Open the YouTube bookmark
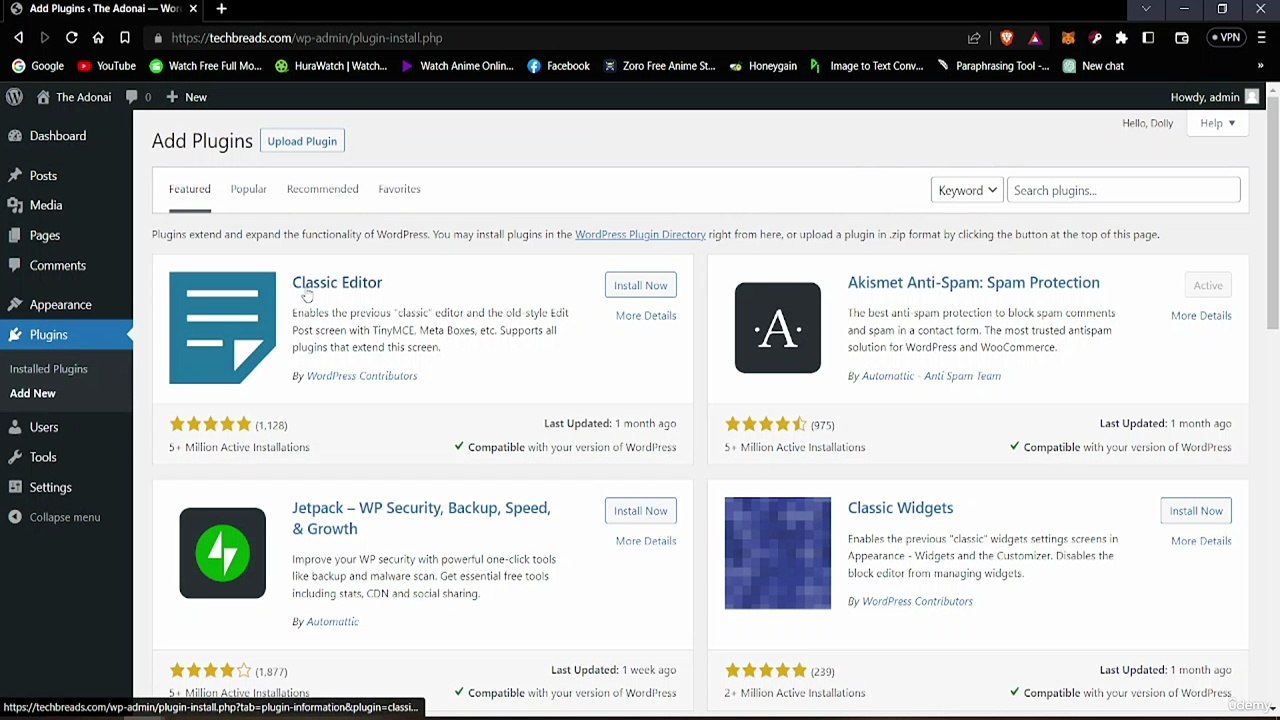 click(x=106, y=66)
